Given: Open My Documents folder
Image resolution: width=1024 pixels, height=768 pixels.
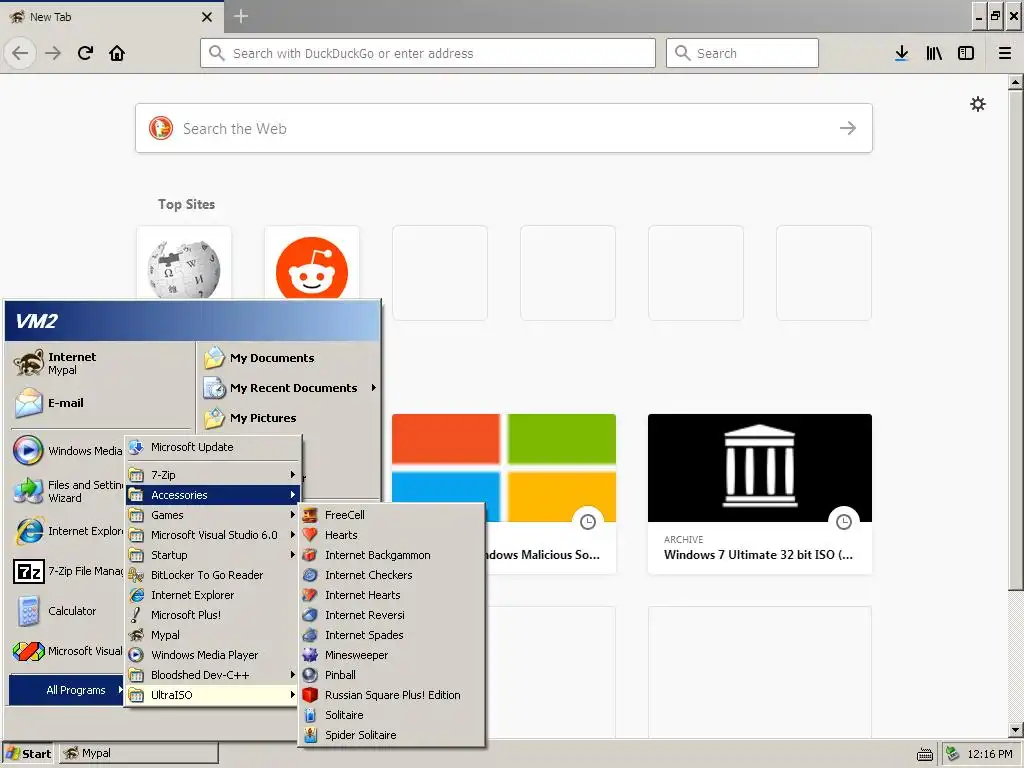Looking at the screenshot, I should pyautogui.click(x=289, y=358).
